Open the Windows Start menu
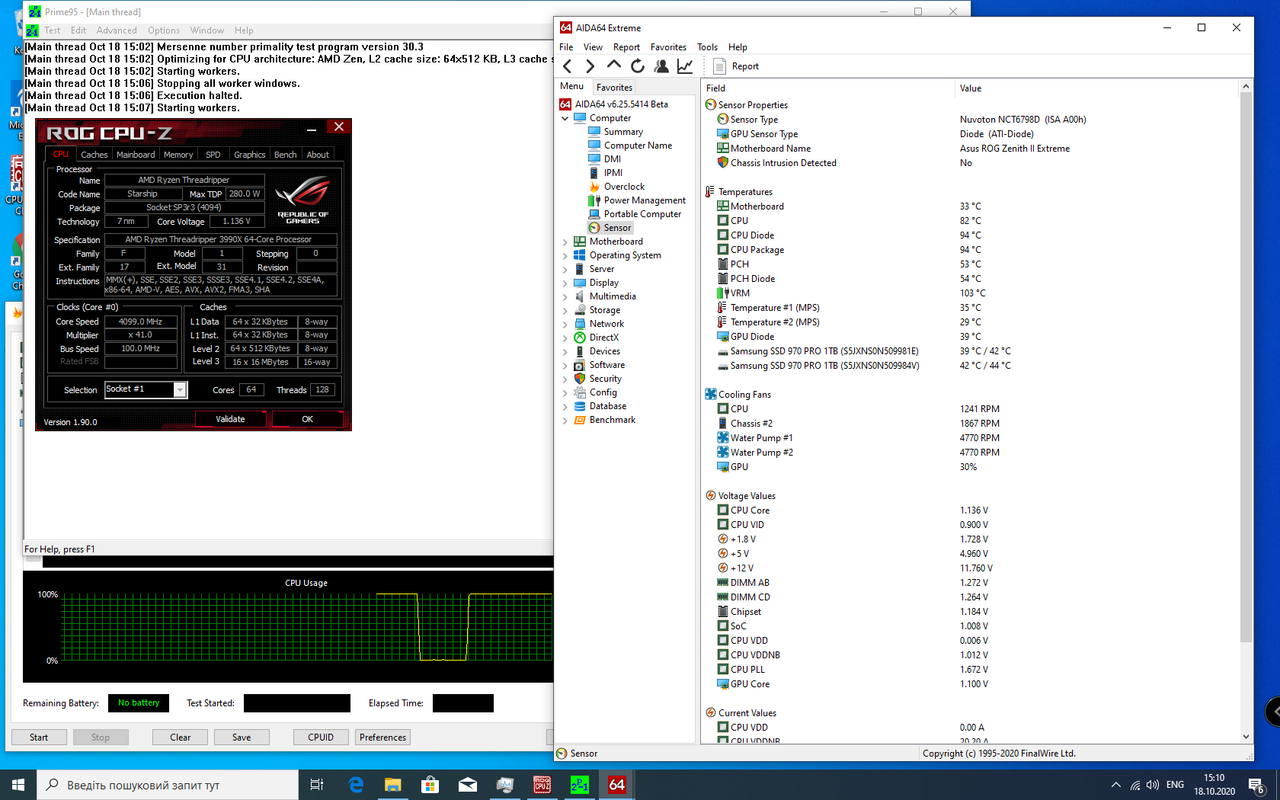 point(18,785)
